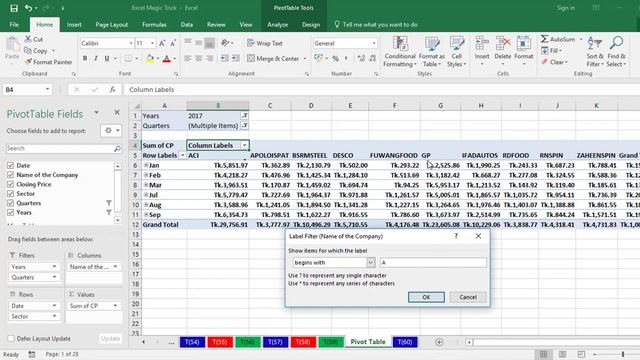Click the Insert cells icon
Viewport: 640px width, 360px height.
[482, 43]
